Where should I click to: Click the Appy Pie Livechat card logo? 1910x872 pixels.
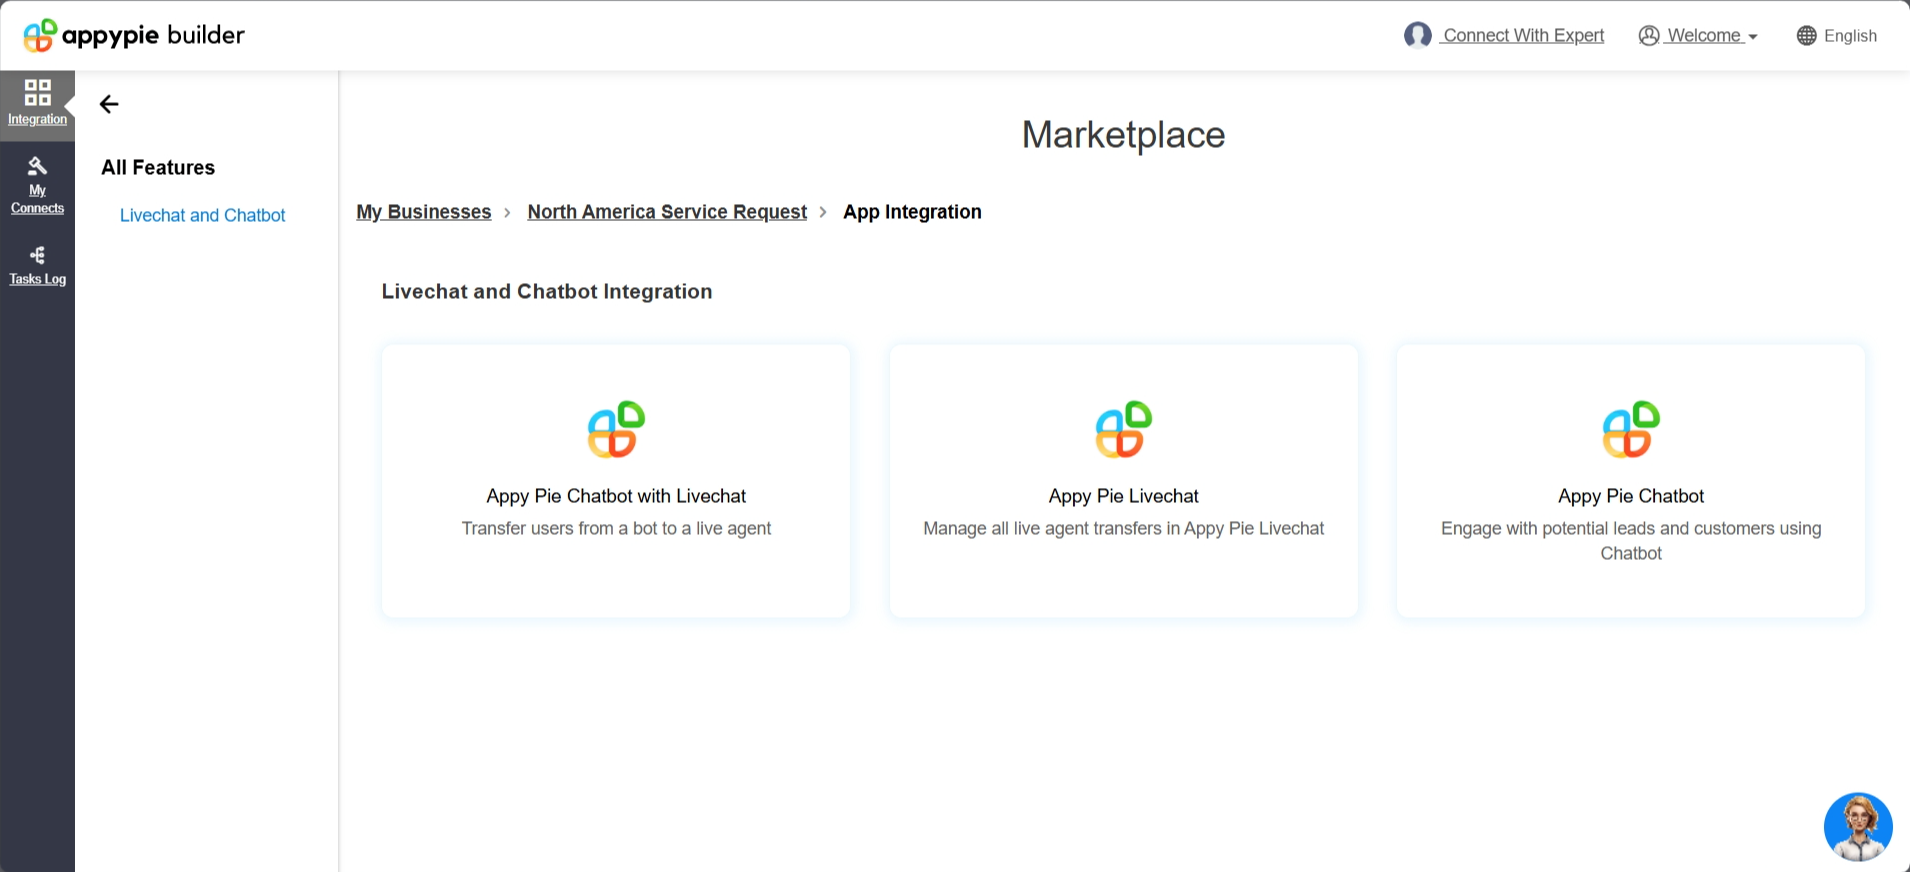click(1123, 429)
